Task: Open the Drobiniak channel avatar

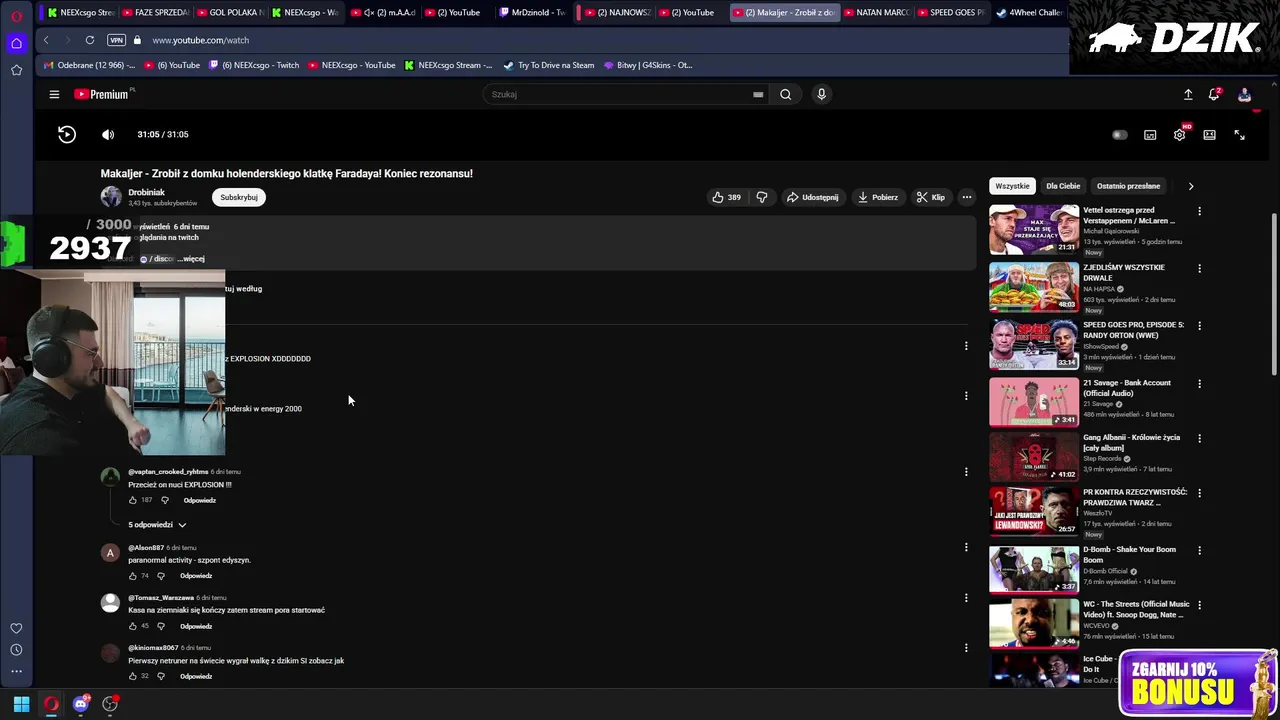Action: [x=111, y=196]
